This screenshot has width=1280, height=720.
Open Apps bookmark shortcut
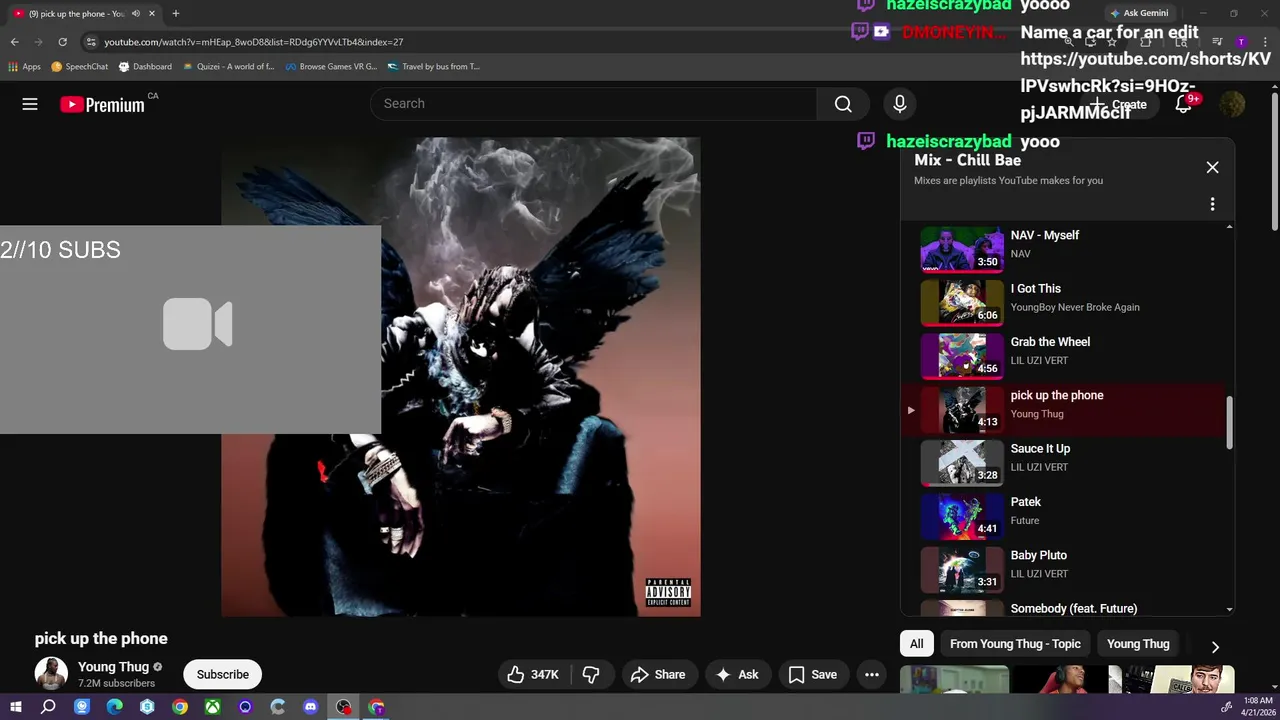(x=24, y=67)
